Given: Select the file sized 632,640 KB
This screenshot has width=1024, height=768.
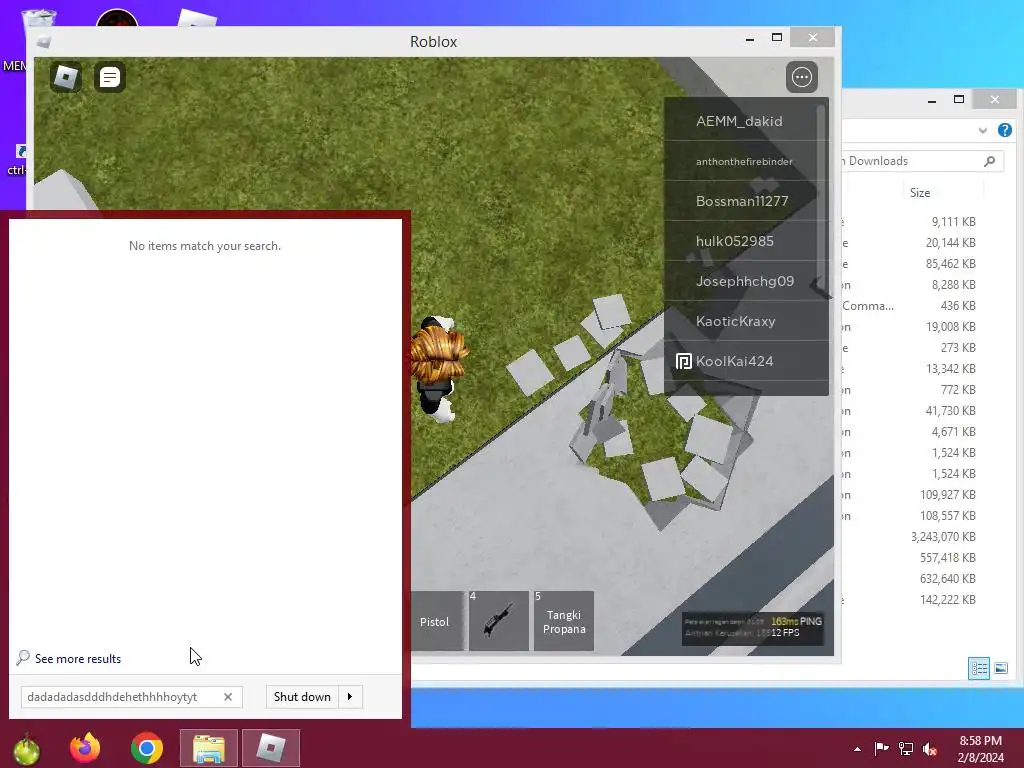Looking at the screenshot, I should pos(948,579).
